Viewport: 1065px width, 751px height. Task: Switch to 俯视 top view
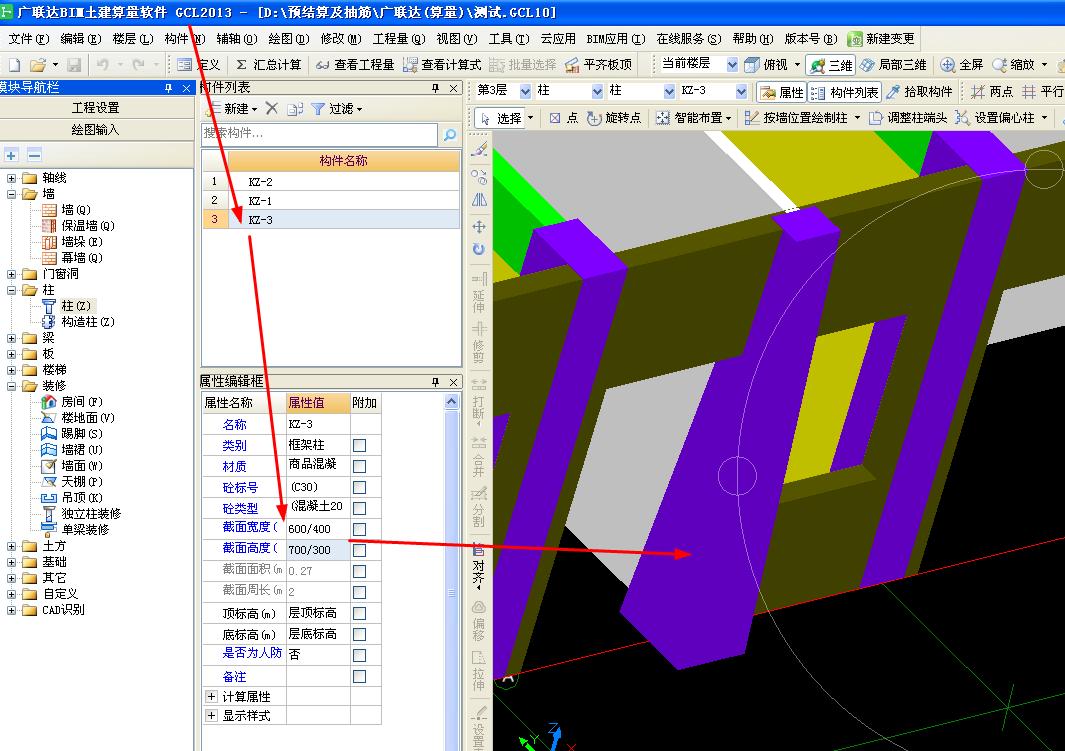coord(766,65)
